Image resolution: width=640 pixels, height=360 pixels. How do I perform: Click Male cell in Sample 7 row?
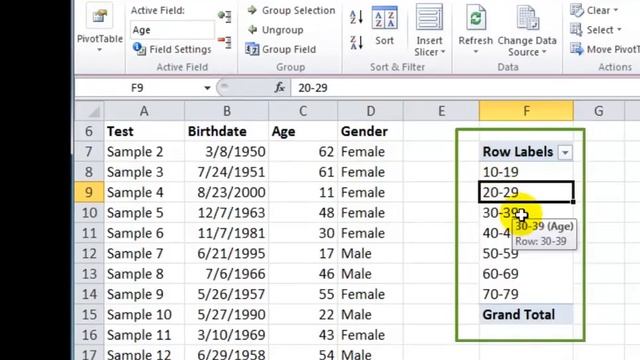coord(370,253)
